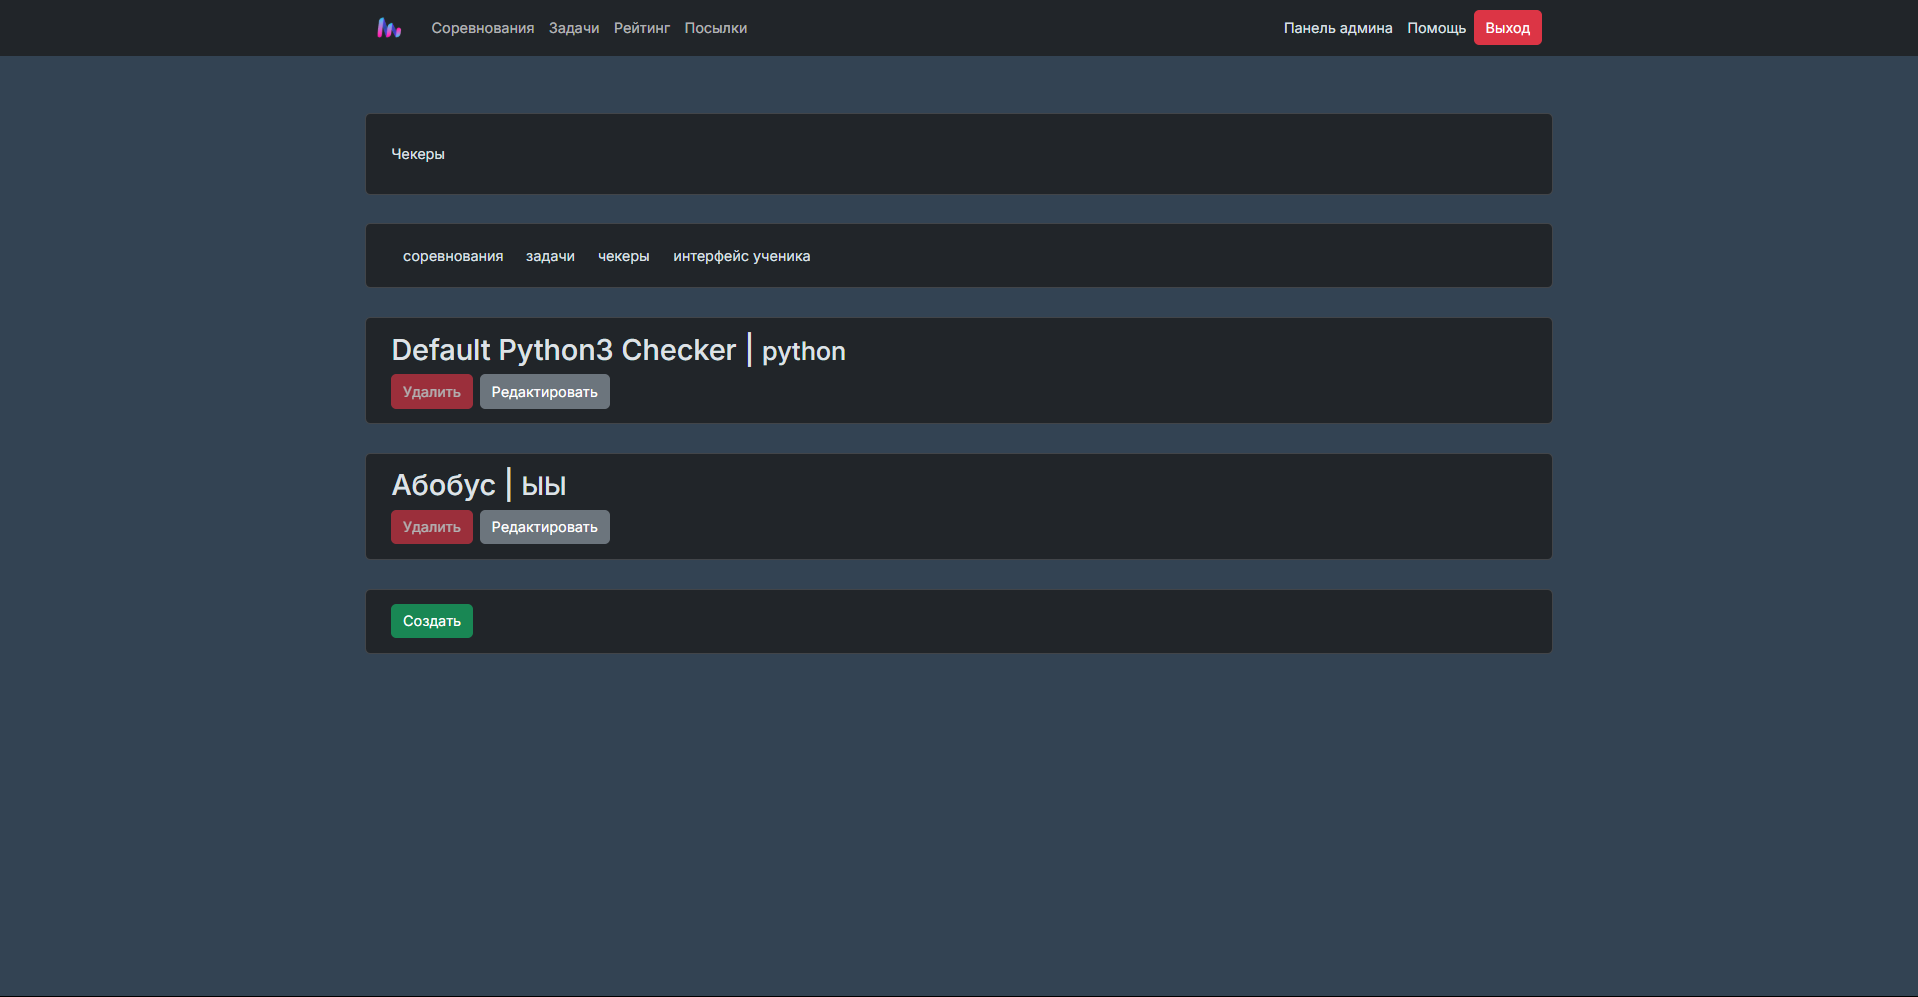
Task: Open Посылки from the top navigation
Action: point(716,28)
